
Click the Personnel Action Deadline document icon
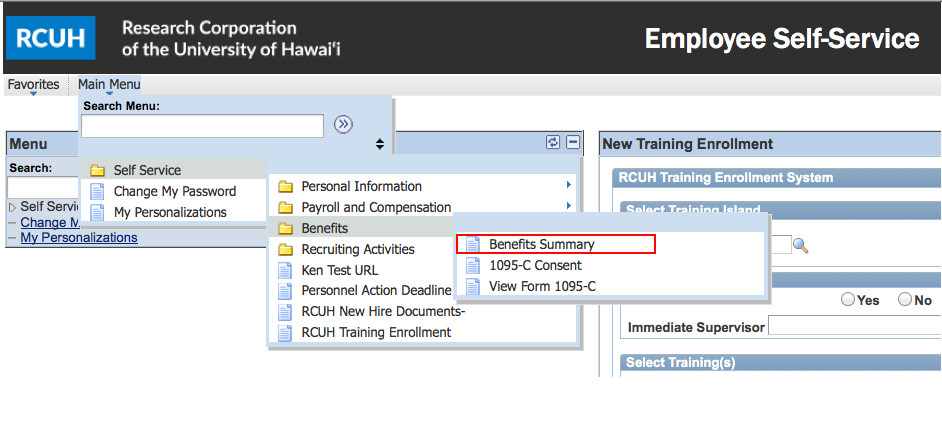click(285, 290)
